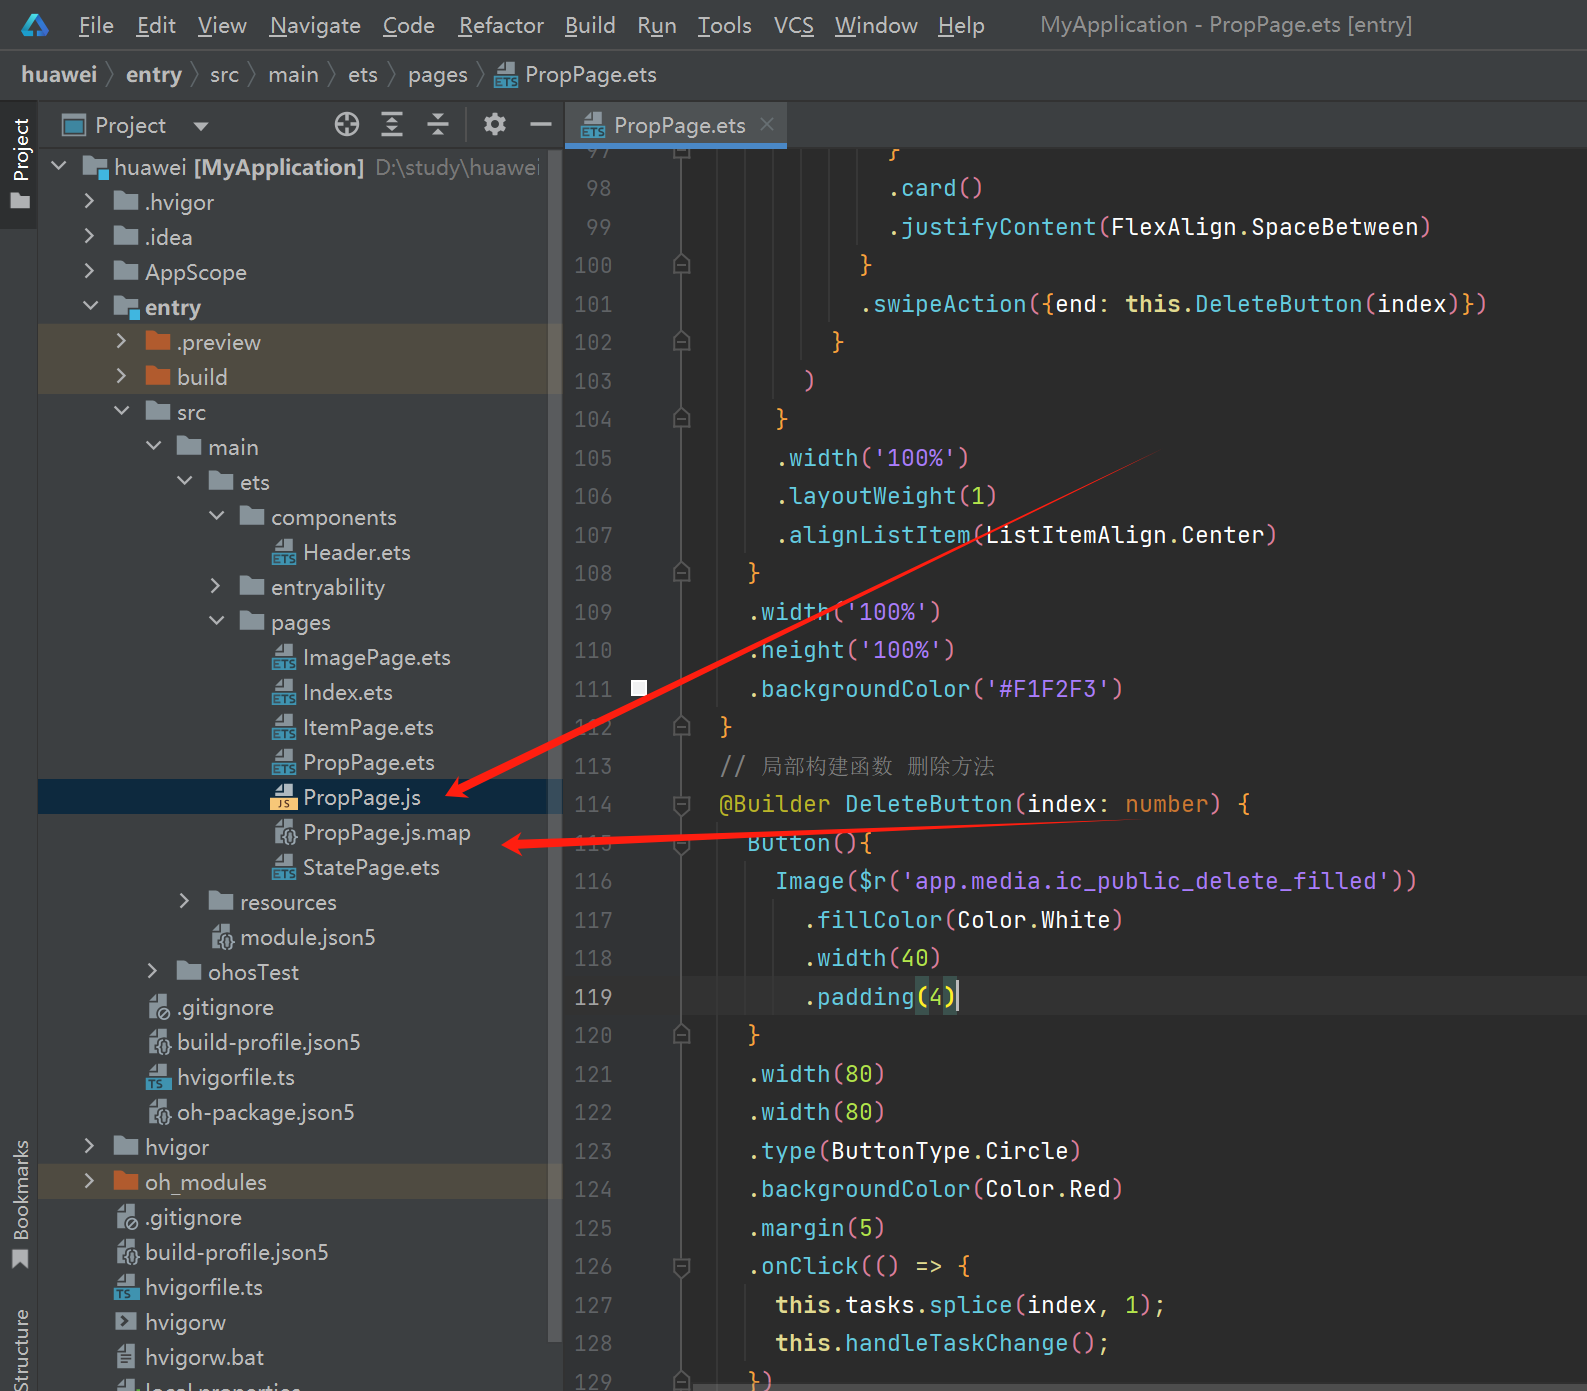Toggle fold marker at line 120

pyautogui.click(x=682, y=1034)
